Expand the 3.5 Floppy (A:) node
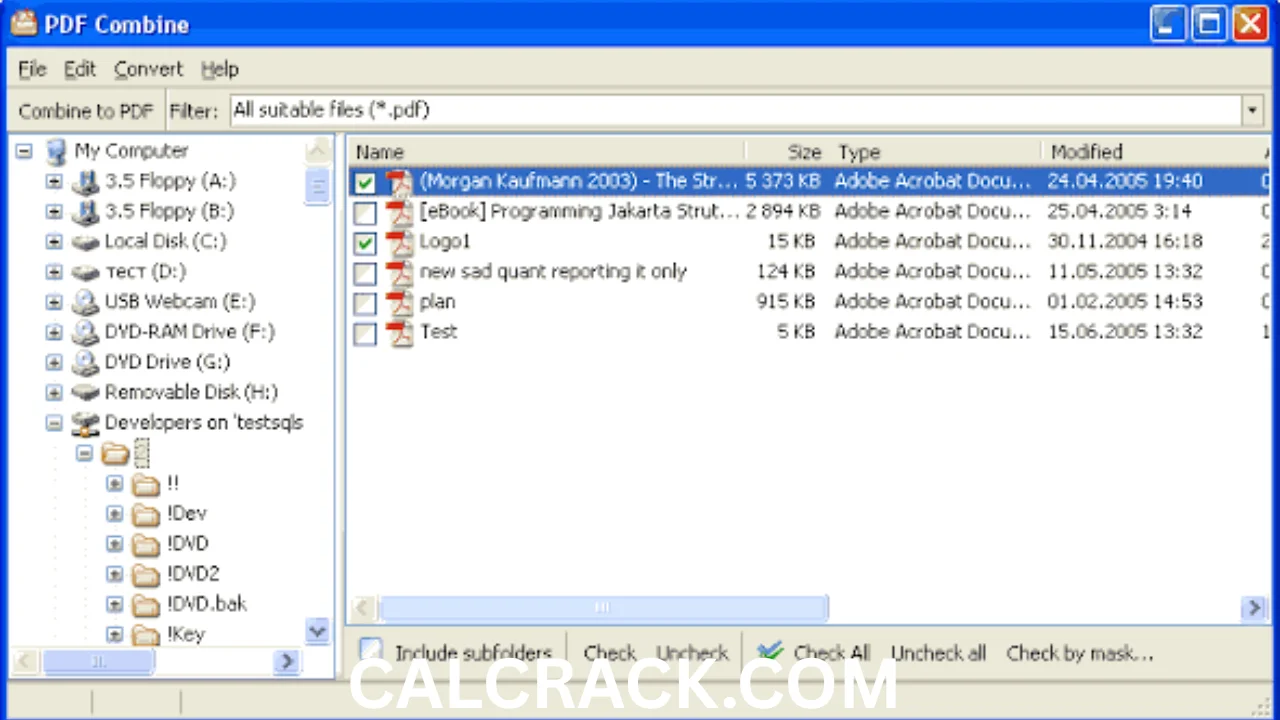 [54, 182]
